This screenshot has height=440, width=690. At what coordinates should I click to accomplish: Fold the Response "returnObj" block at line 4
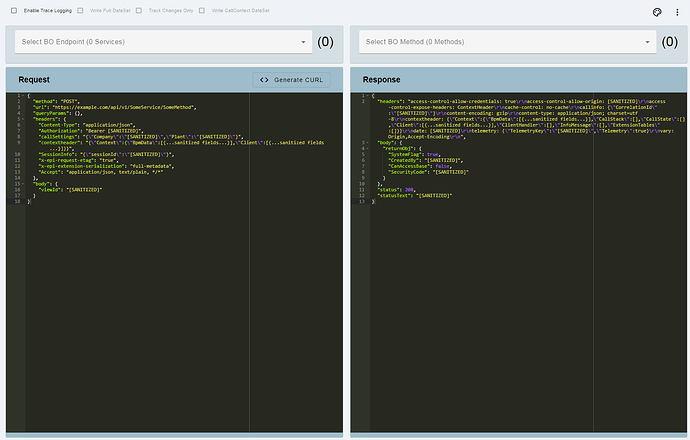(x=368, y=149)
